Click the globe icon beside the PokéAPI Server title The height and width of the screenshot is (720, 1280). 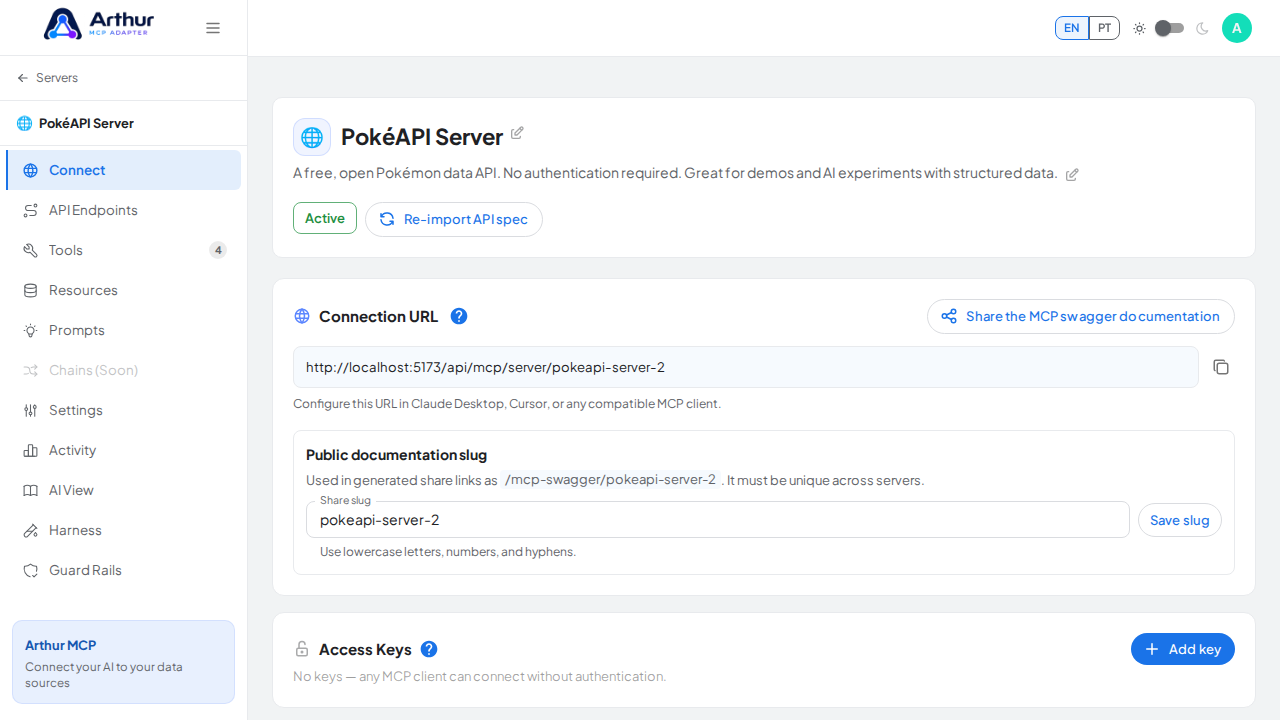pos(312,137)
